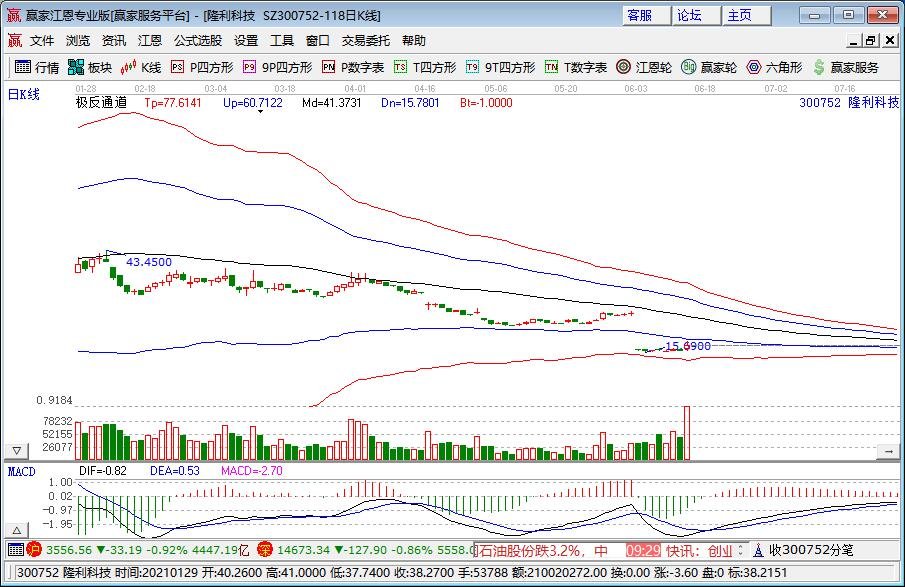Open the 窗口 menu
This screenshot has width=905, height=587.
tap(318, 40)
